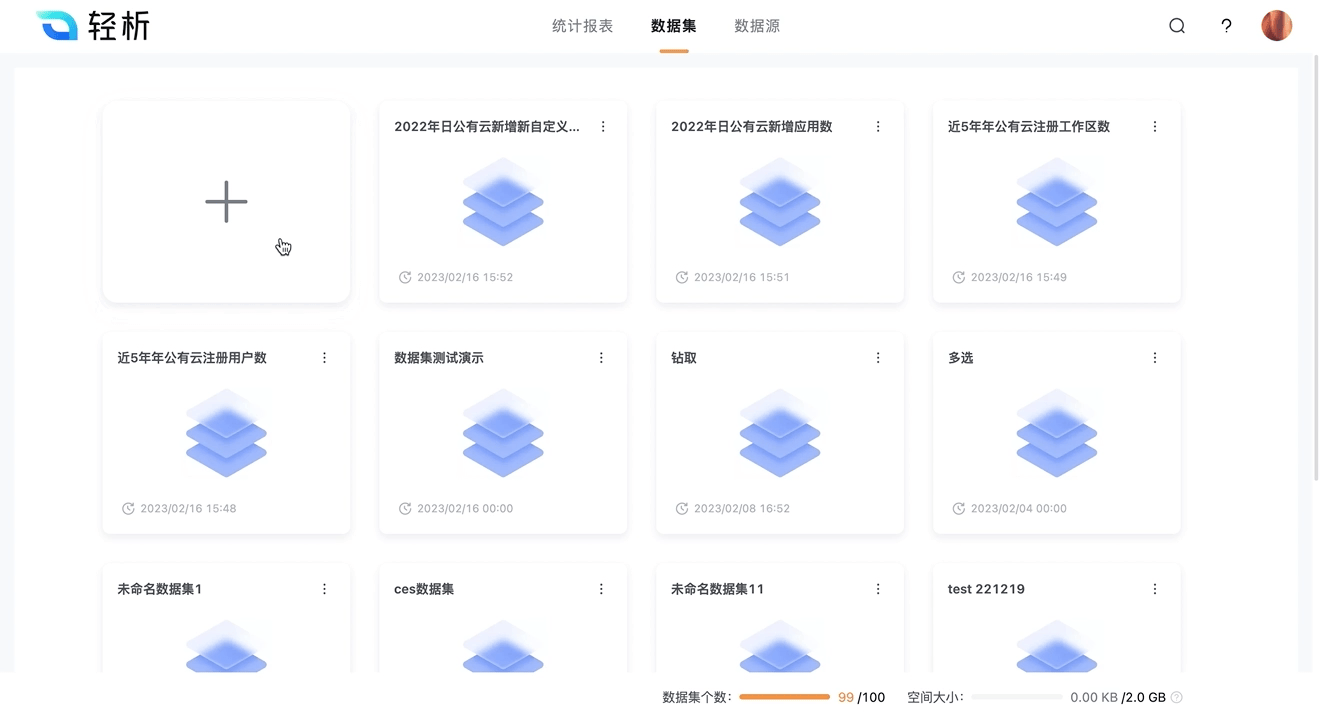Viewport: 1320px width, 720px height.
Task: Open more options for test 221219 card
Action: 1155,590
